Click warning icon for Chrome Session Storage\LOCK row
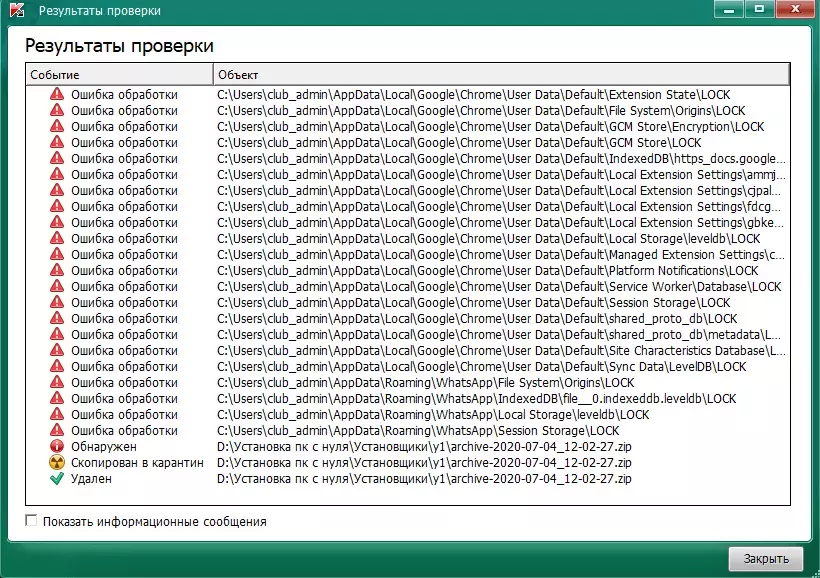 tap(57, 302)
